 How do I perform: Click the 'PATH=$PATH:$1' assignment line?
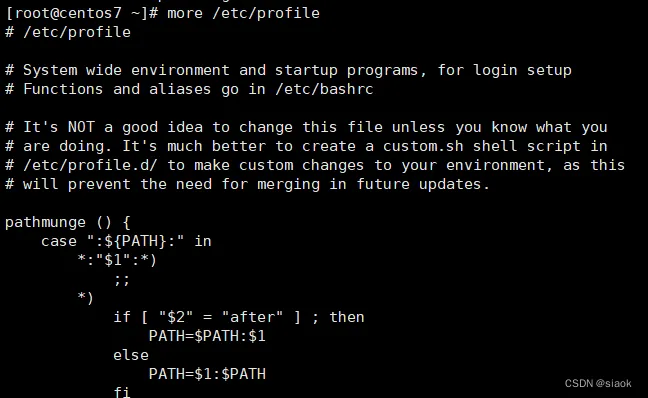click(207, 336)
